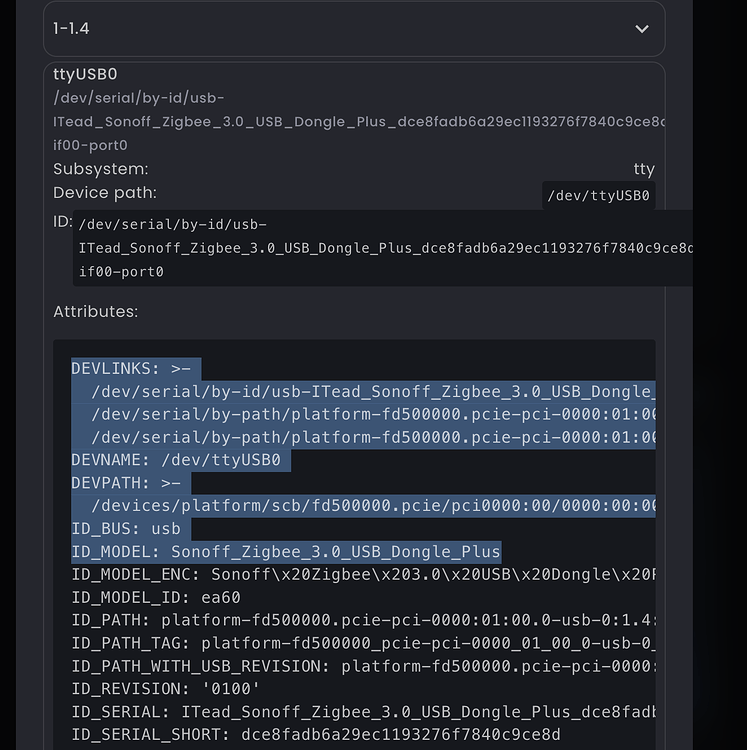Click the dropdown chevron arrow icon
The width and height of the screenshot is (747, 750).
click(642, 29)
